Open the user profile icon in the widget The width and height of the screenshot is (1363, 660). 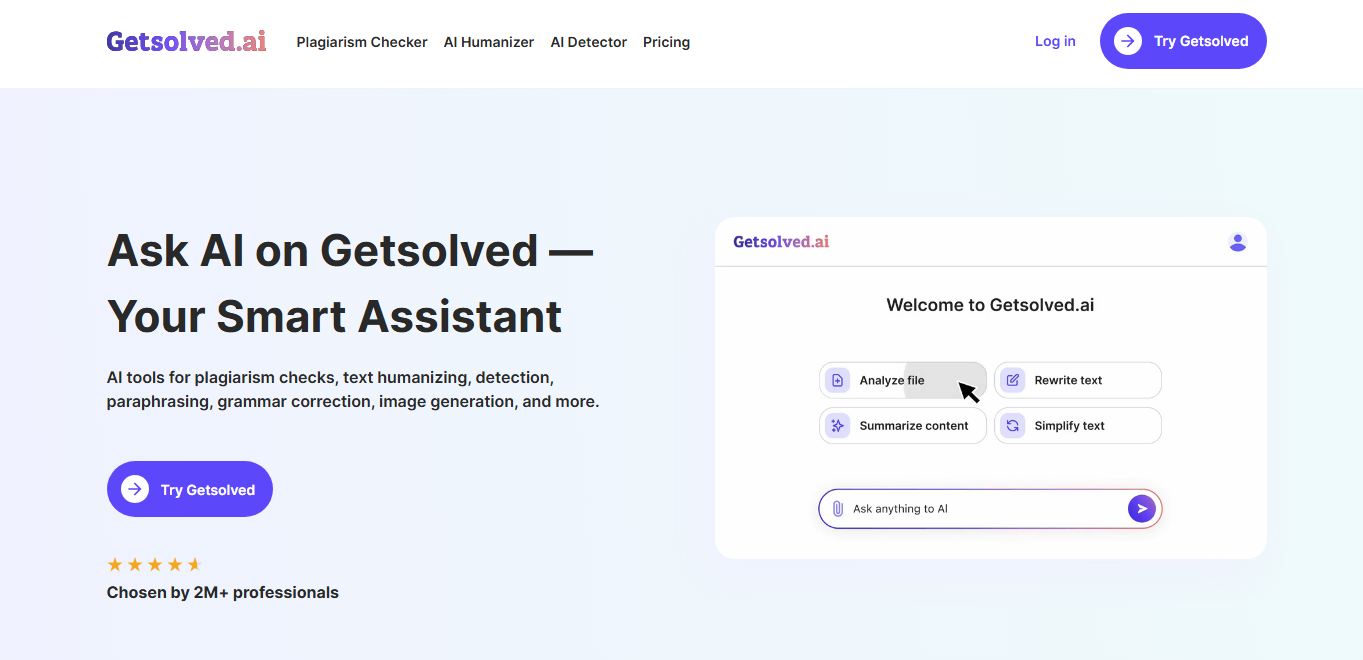[1237, 242]
